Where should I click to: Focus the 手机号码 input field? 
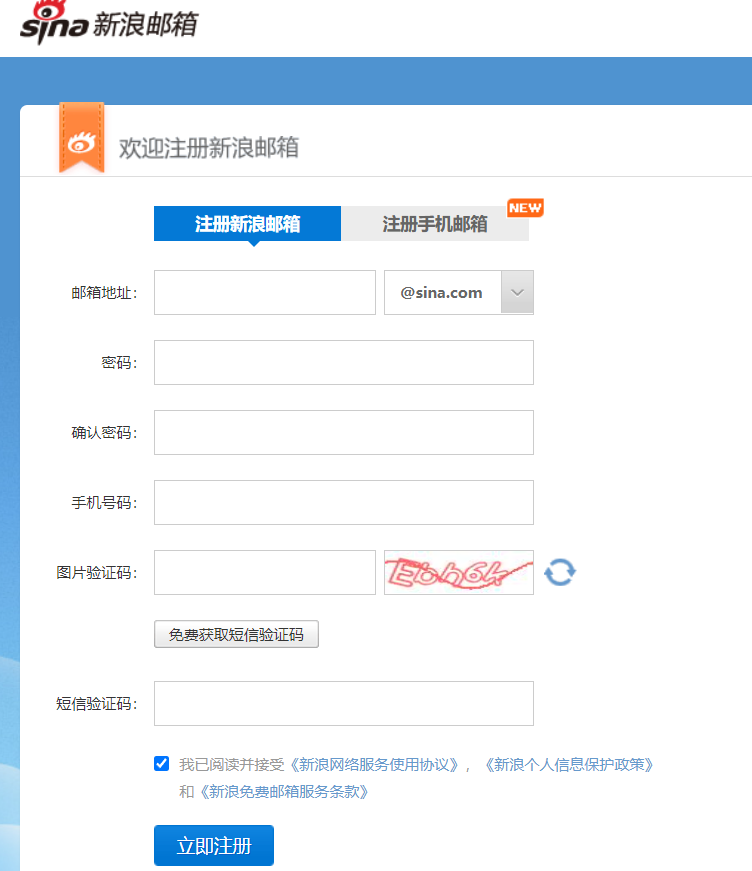pyautogui.click(x=344, y=502)
